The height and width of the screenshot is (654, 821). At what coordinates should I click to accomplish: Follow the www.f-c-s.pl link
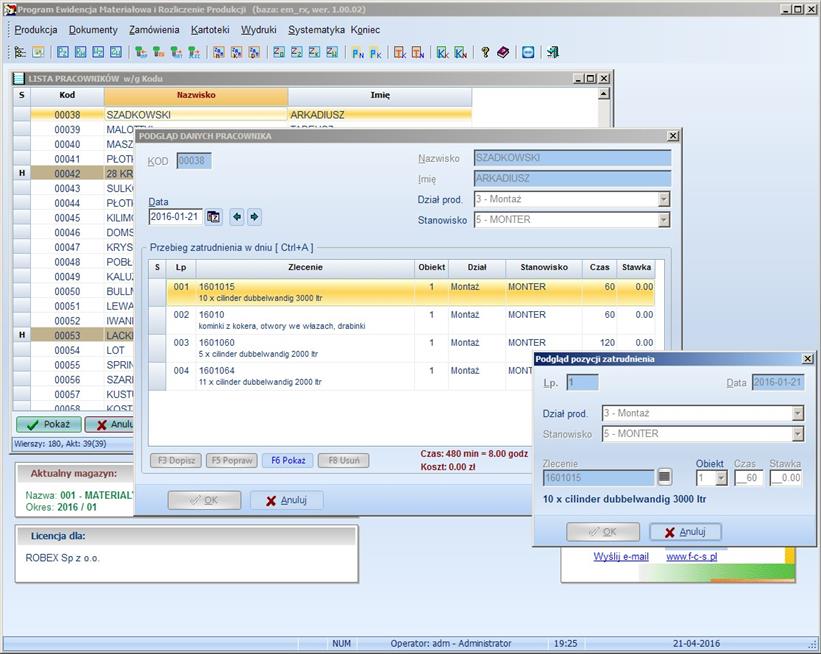pyautogui.click(x=691, y=556)
